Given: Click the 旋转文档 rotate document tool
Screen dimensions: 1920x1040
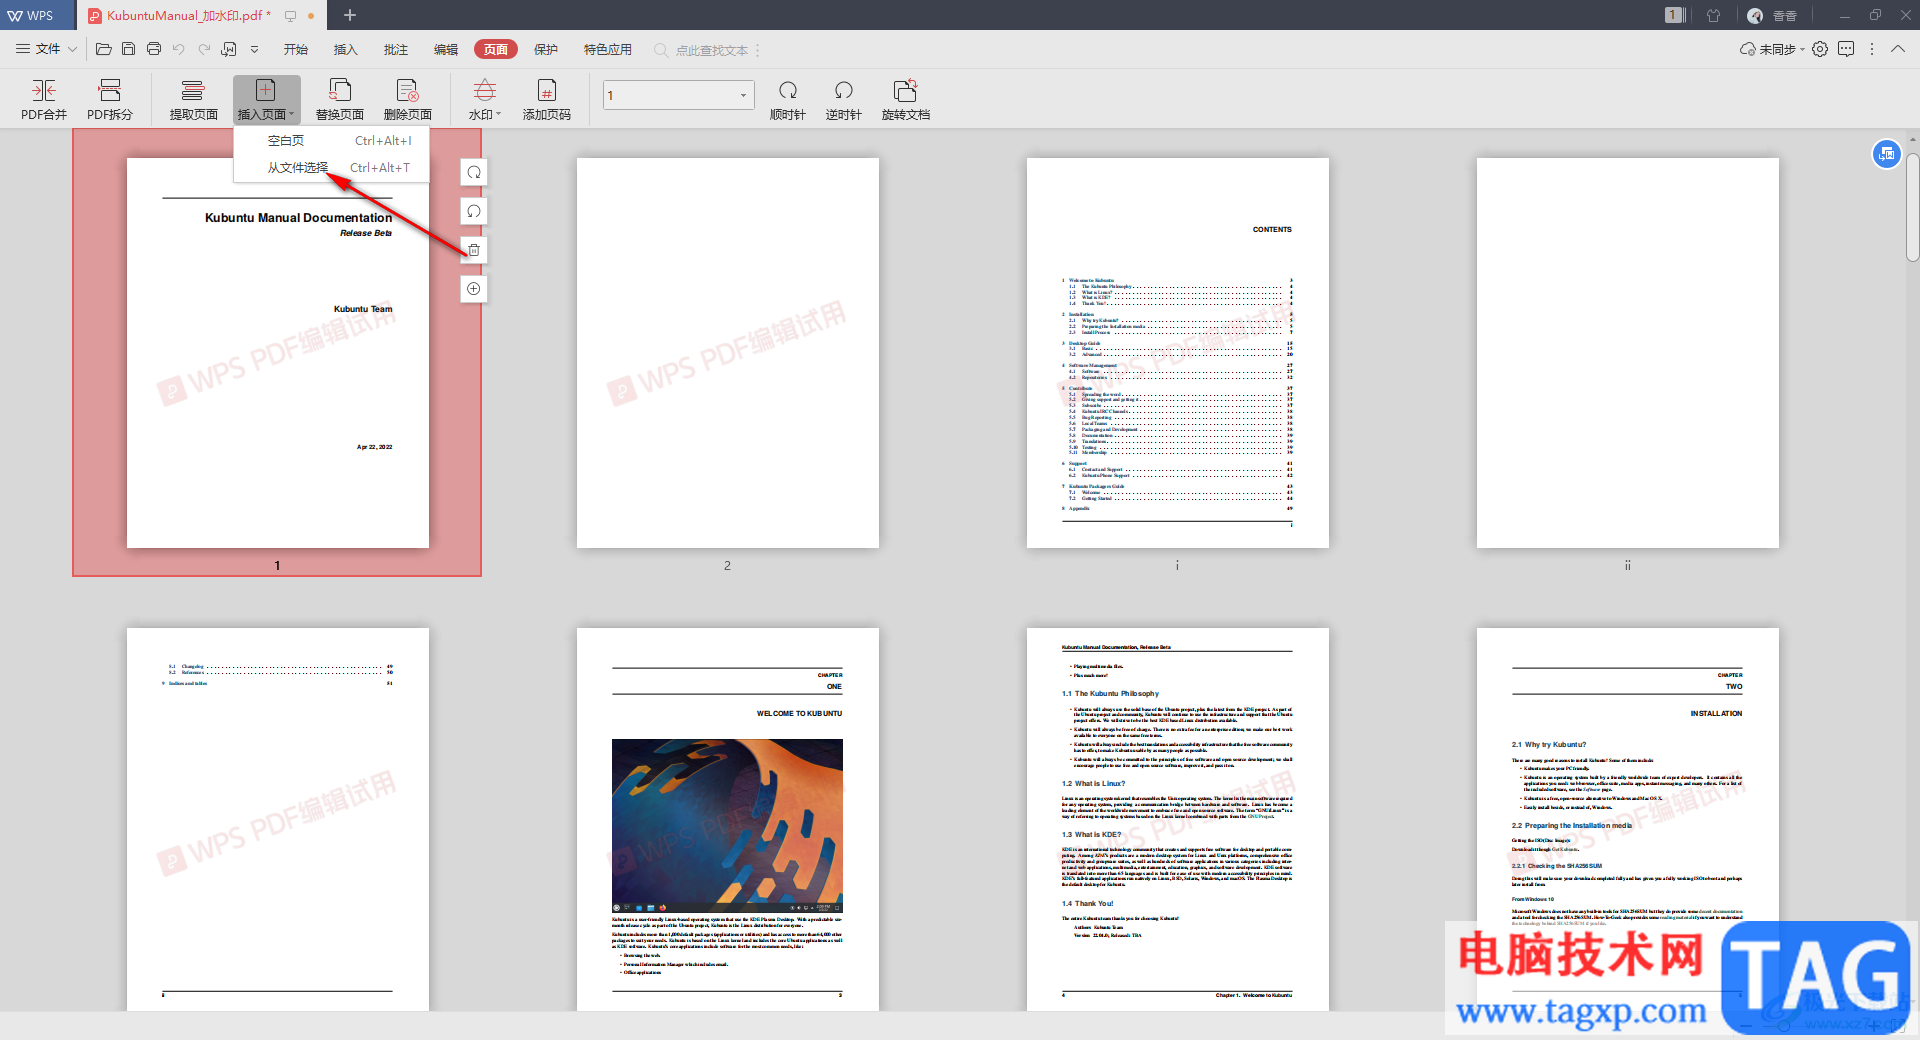Looking at the screenshot, I should (906, 99).
